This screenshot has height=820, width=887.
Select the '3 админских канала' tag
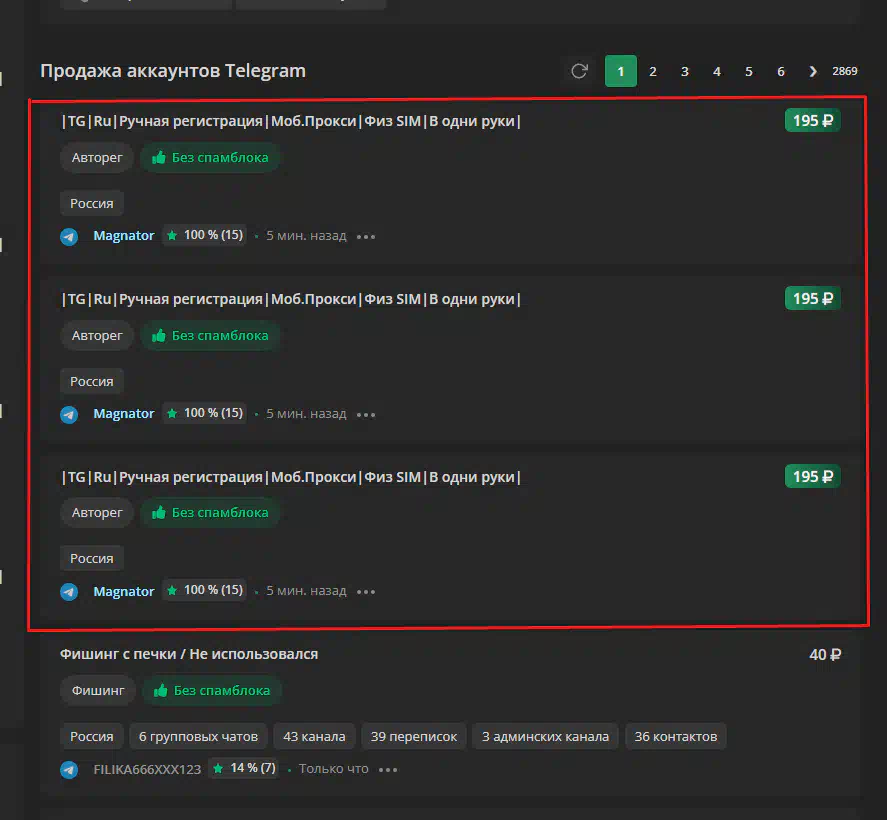545,737
